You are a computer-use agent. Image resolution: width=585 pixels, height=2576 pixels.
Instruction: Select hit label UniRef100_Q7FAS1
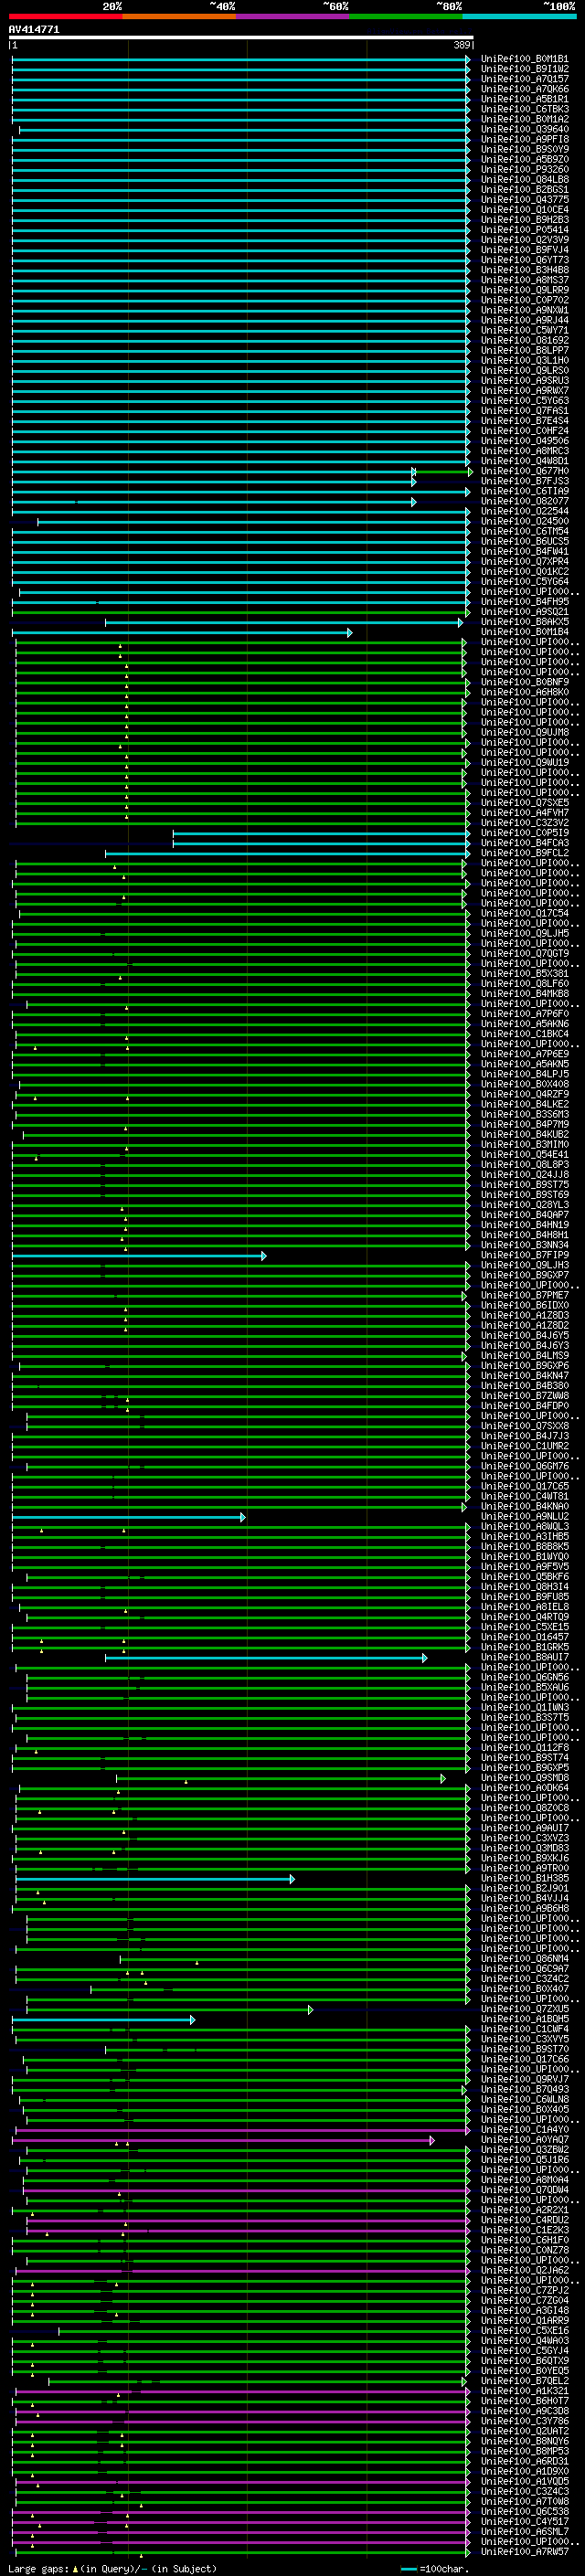[525, 410]
